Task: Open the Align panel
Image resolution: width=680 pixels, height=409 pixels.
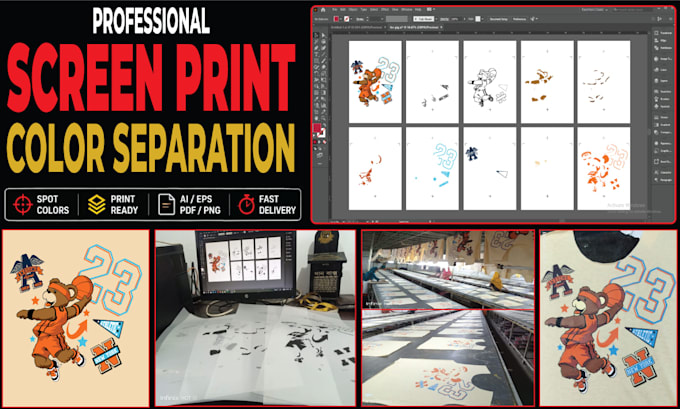Action: (661, 40)
